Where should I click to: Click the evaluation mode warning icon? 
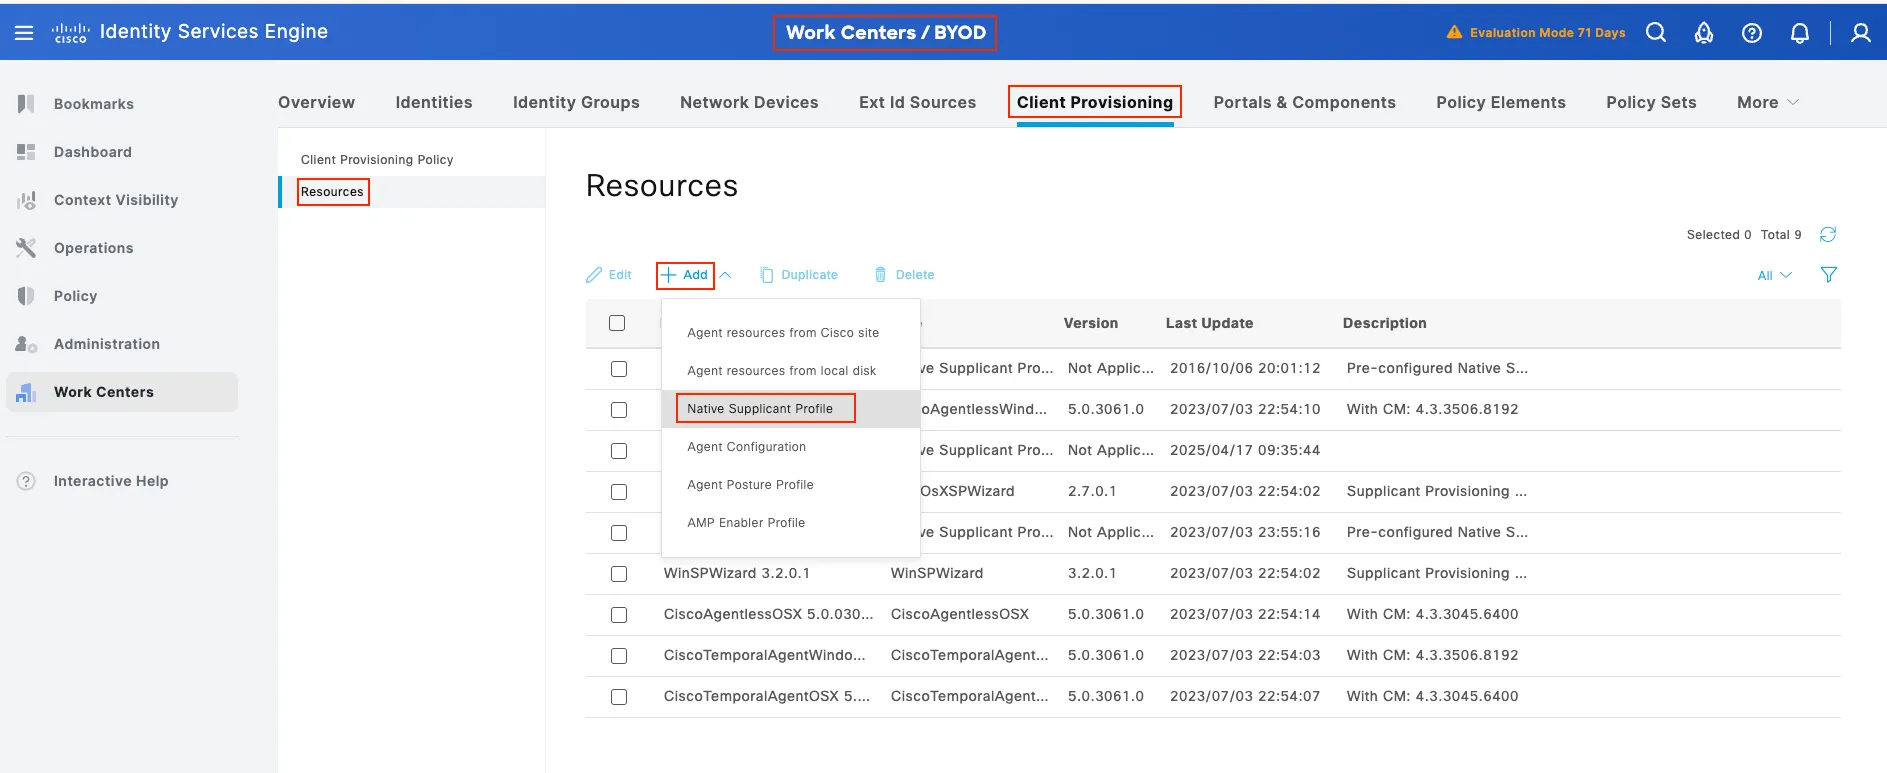tap(1454, 32)
